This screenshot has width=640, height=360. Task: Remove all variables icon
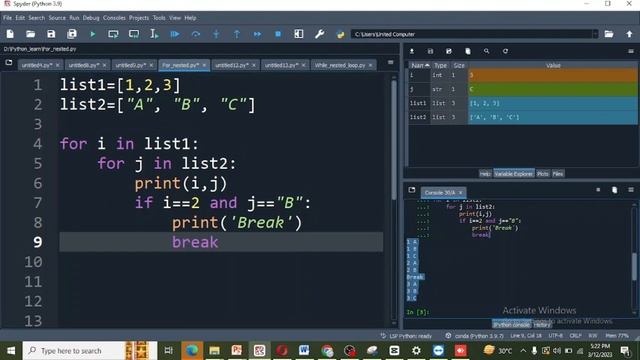pos(468,51)
